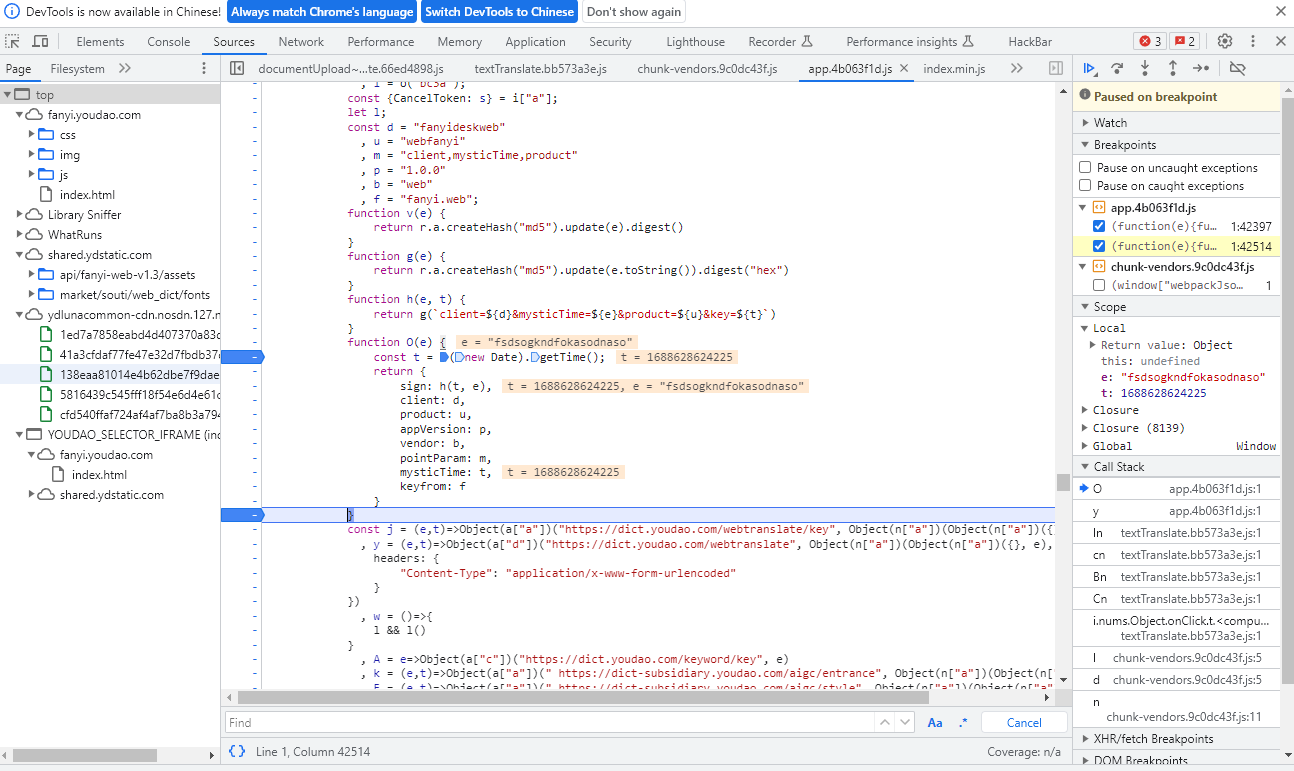Viewport: 1294px width, 771px height.
Task: Open DevTools settings gear
Action: (1225, 41)
